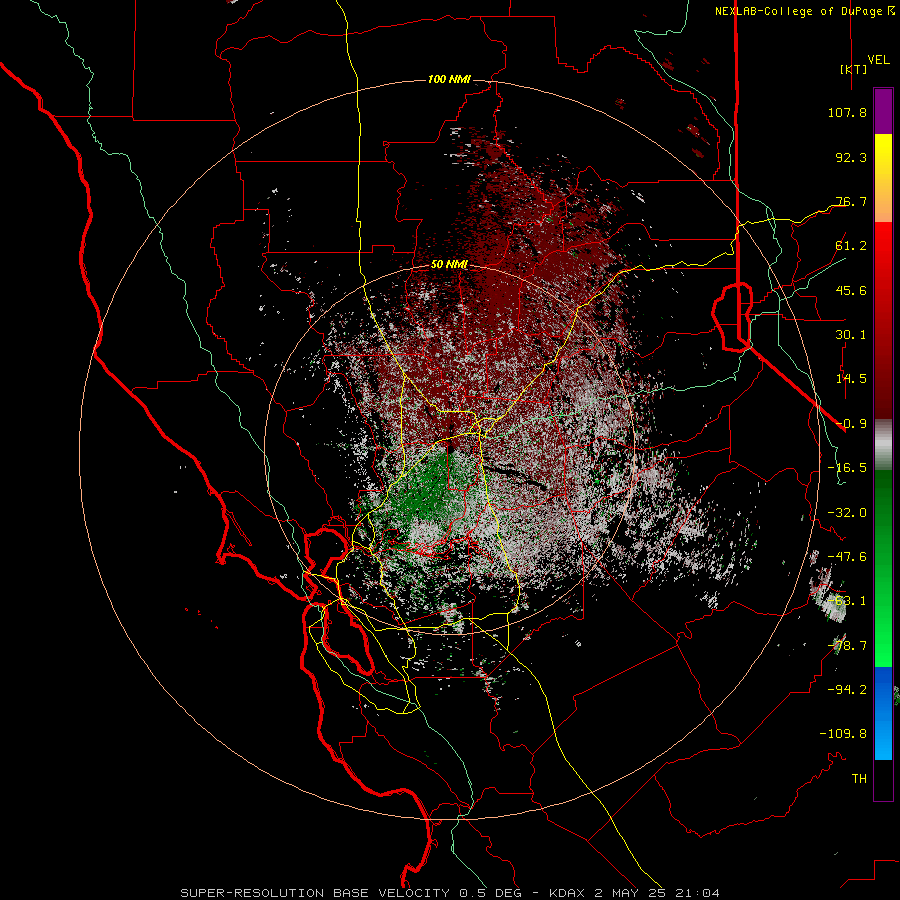900x900 pixels.
Task: Click the SUPER-RESOLUTION BASE VELOCITY caption text
Action: coord(317,893)
